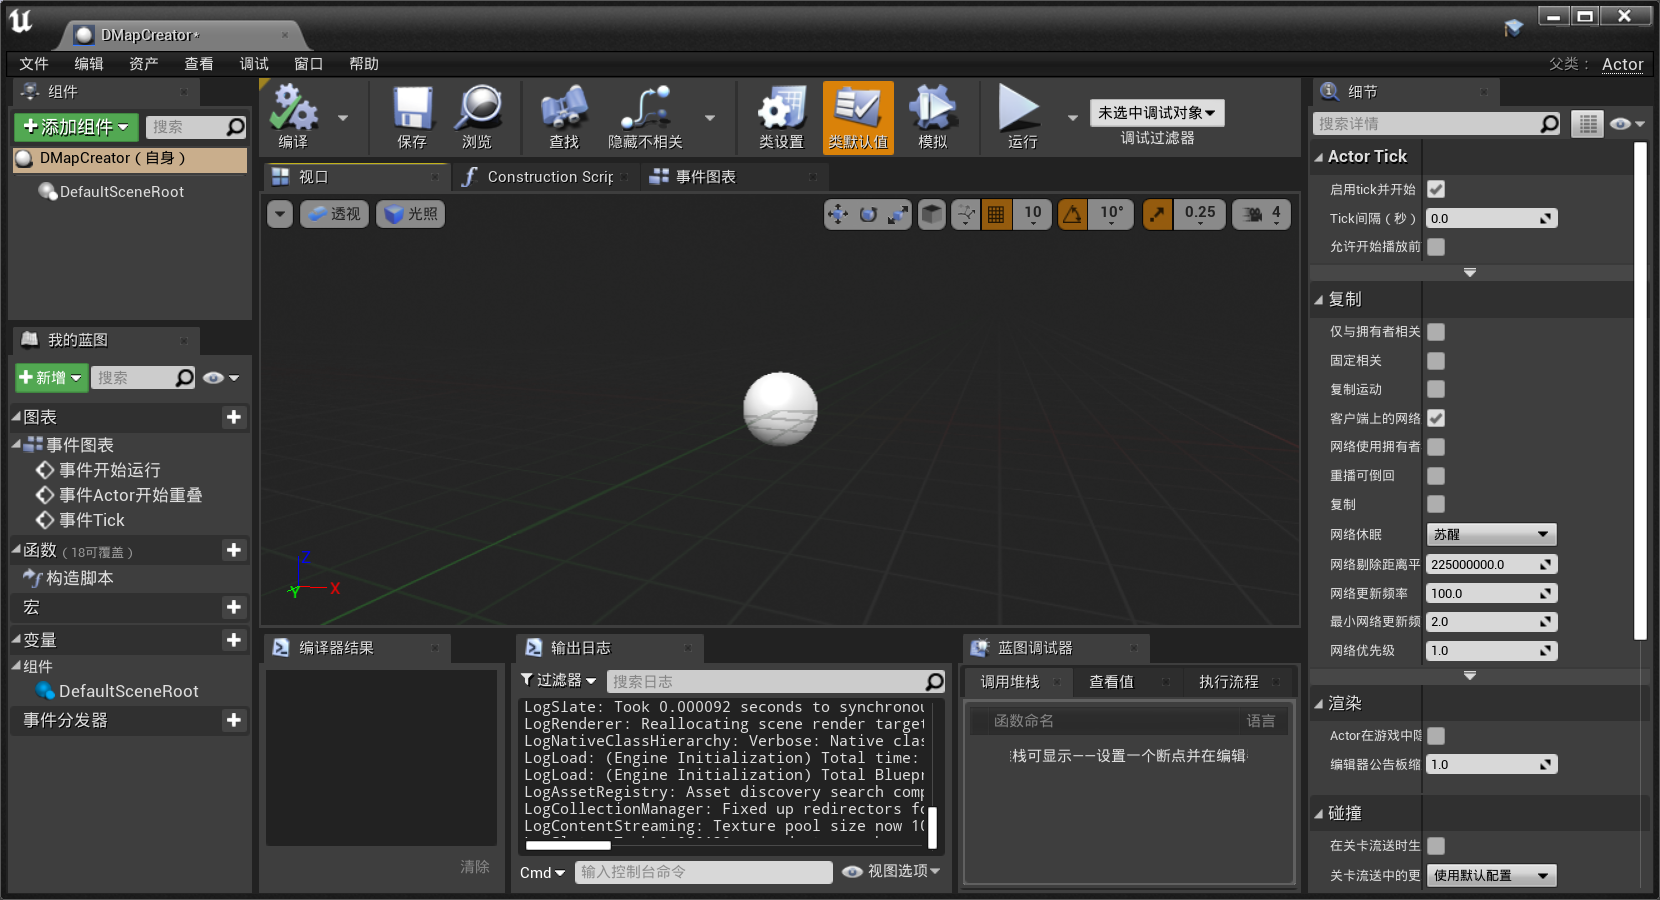
Task: Open the 窗口 menu
Action: point(307,63)
